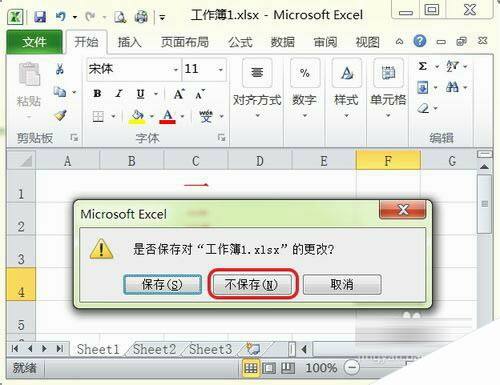The width and height of the screenshot is (500, 385).
Task: Click the Format Painter brush icon
Action: click(60, 115)
